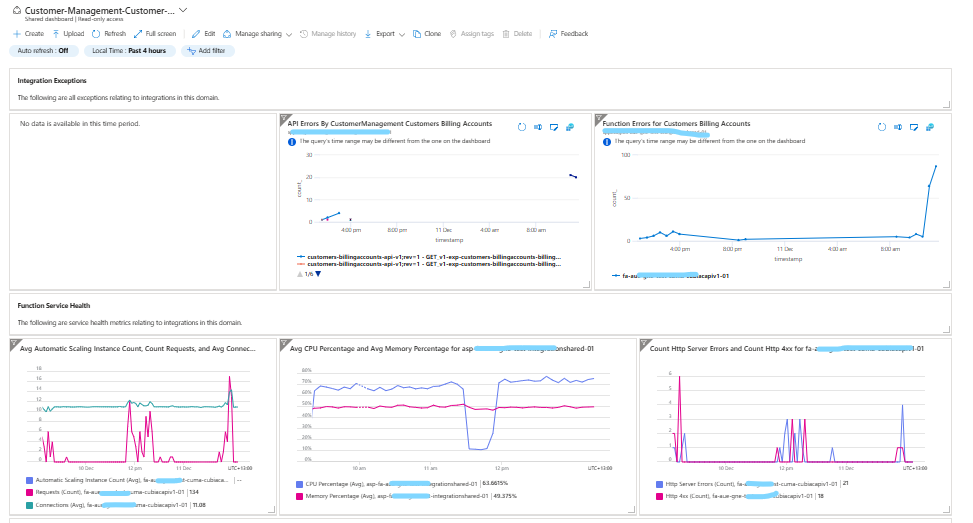Click Add filter pill

pos(207,50)
